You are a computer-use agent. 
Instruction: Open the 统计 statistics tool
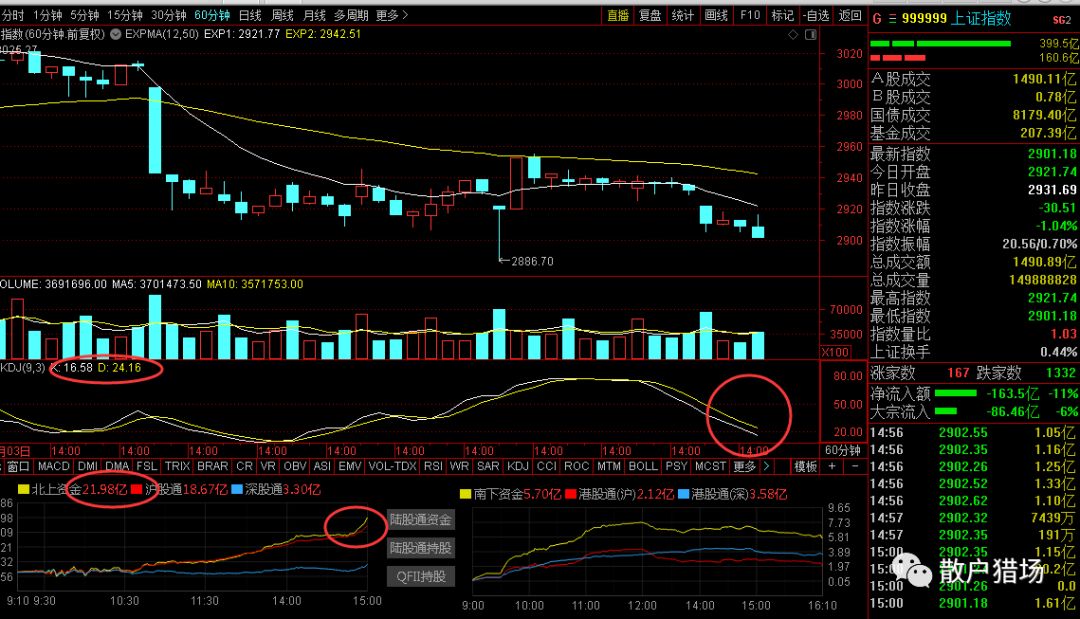tap(683, 15)
